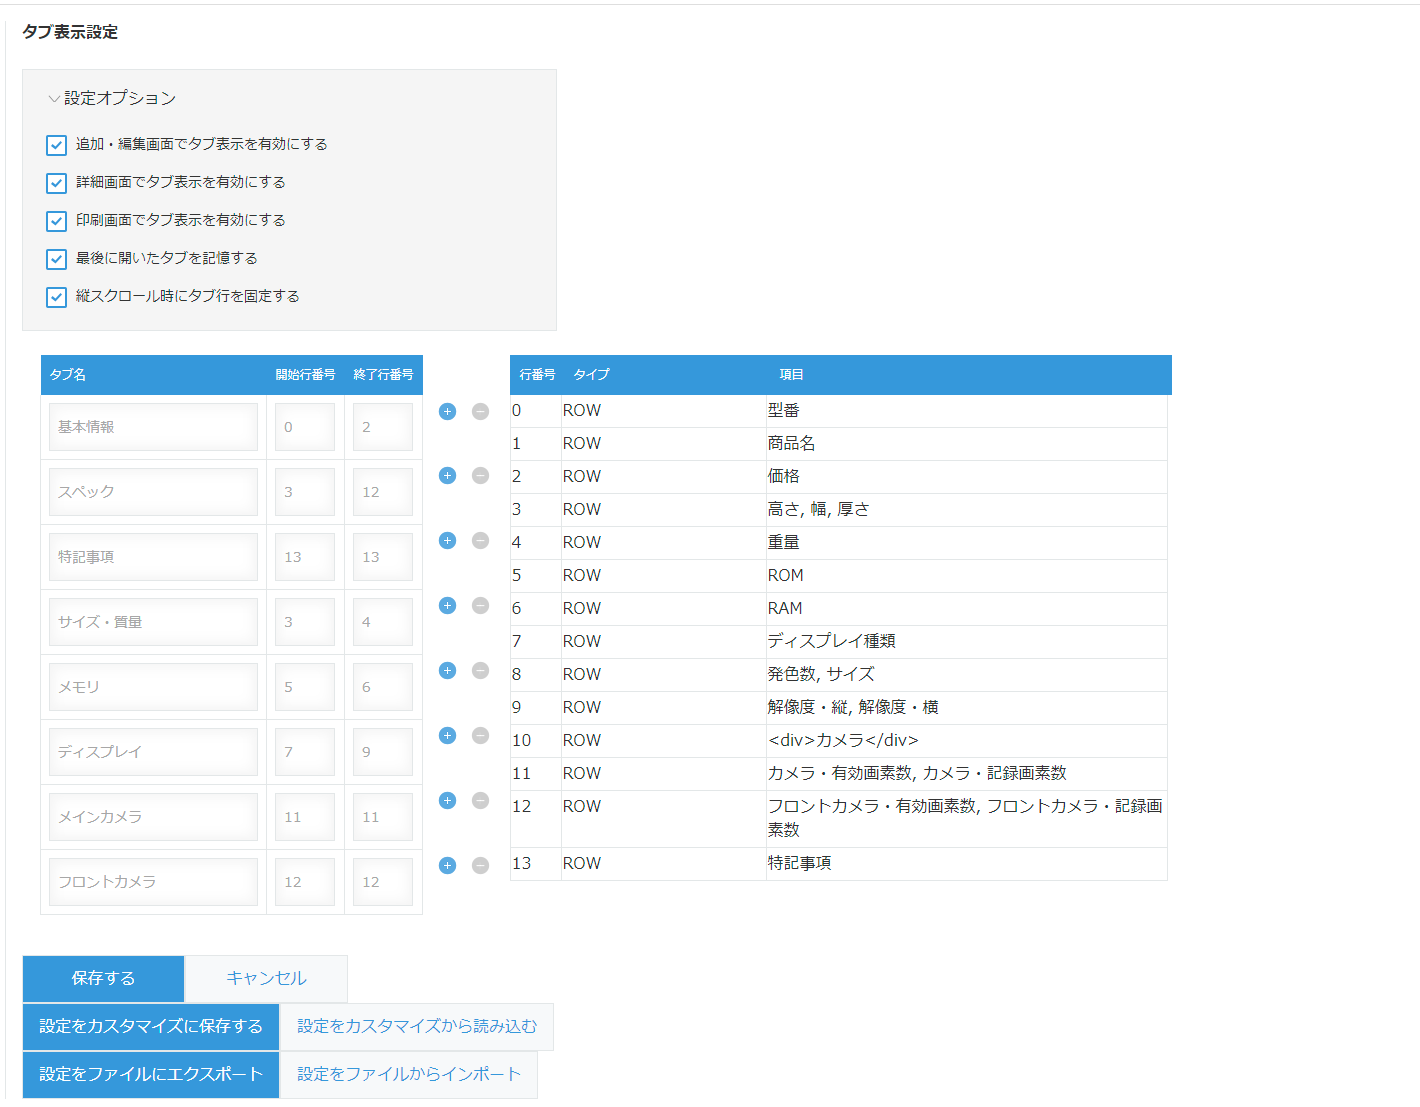Click the minus icon beside the 基本情報 row
Screen dimensions: 1420x1107
click(480, 411)
